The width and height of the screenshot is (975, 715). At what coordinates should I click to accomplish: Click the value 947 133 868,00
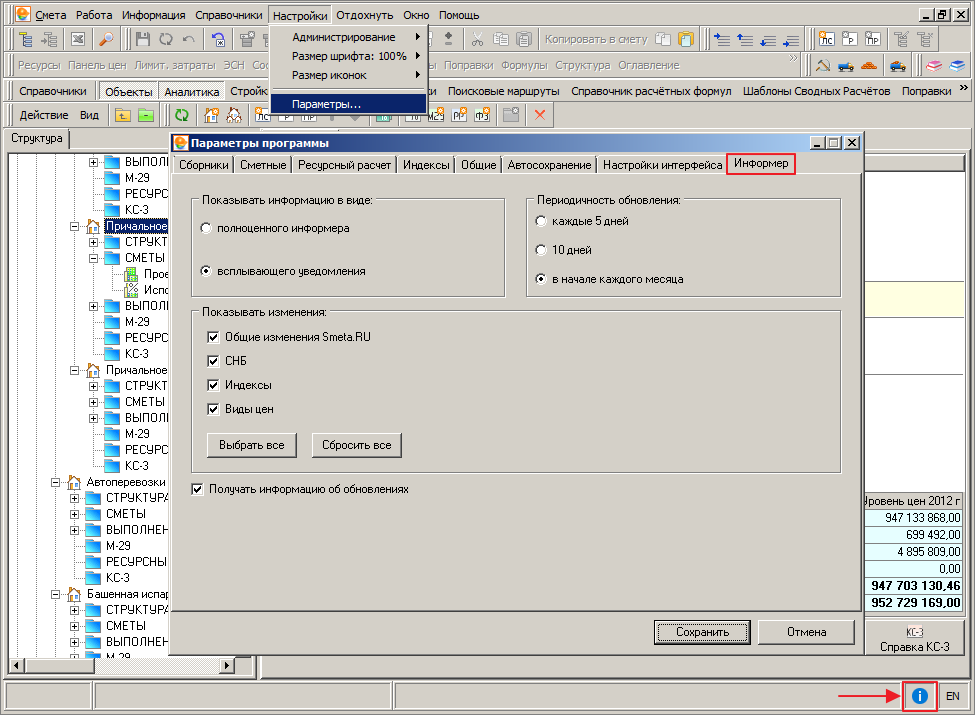[922, 518]
